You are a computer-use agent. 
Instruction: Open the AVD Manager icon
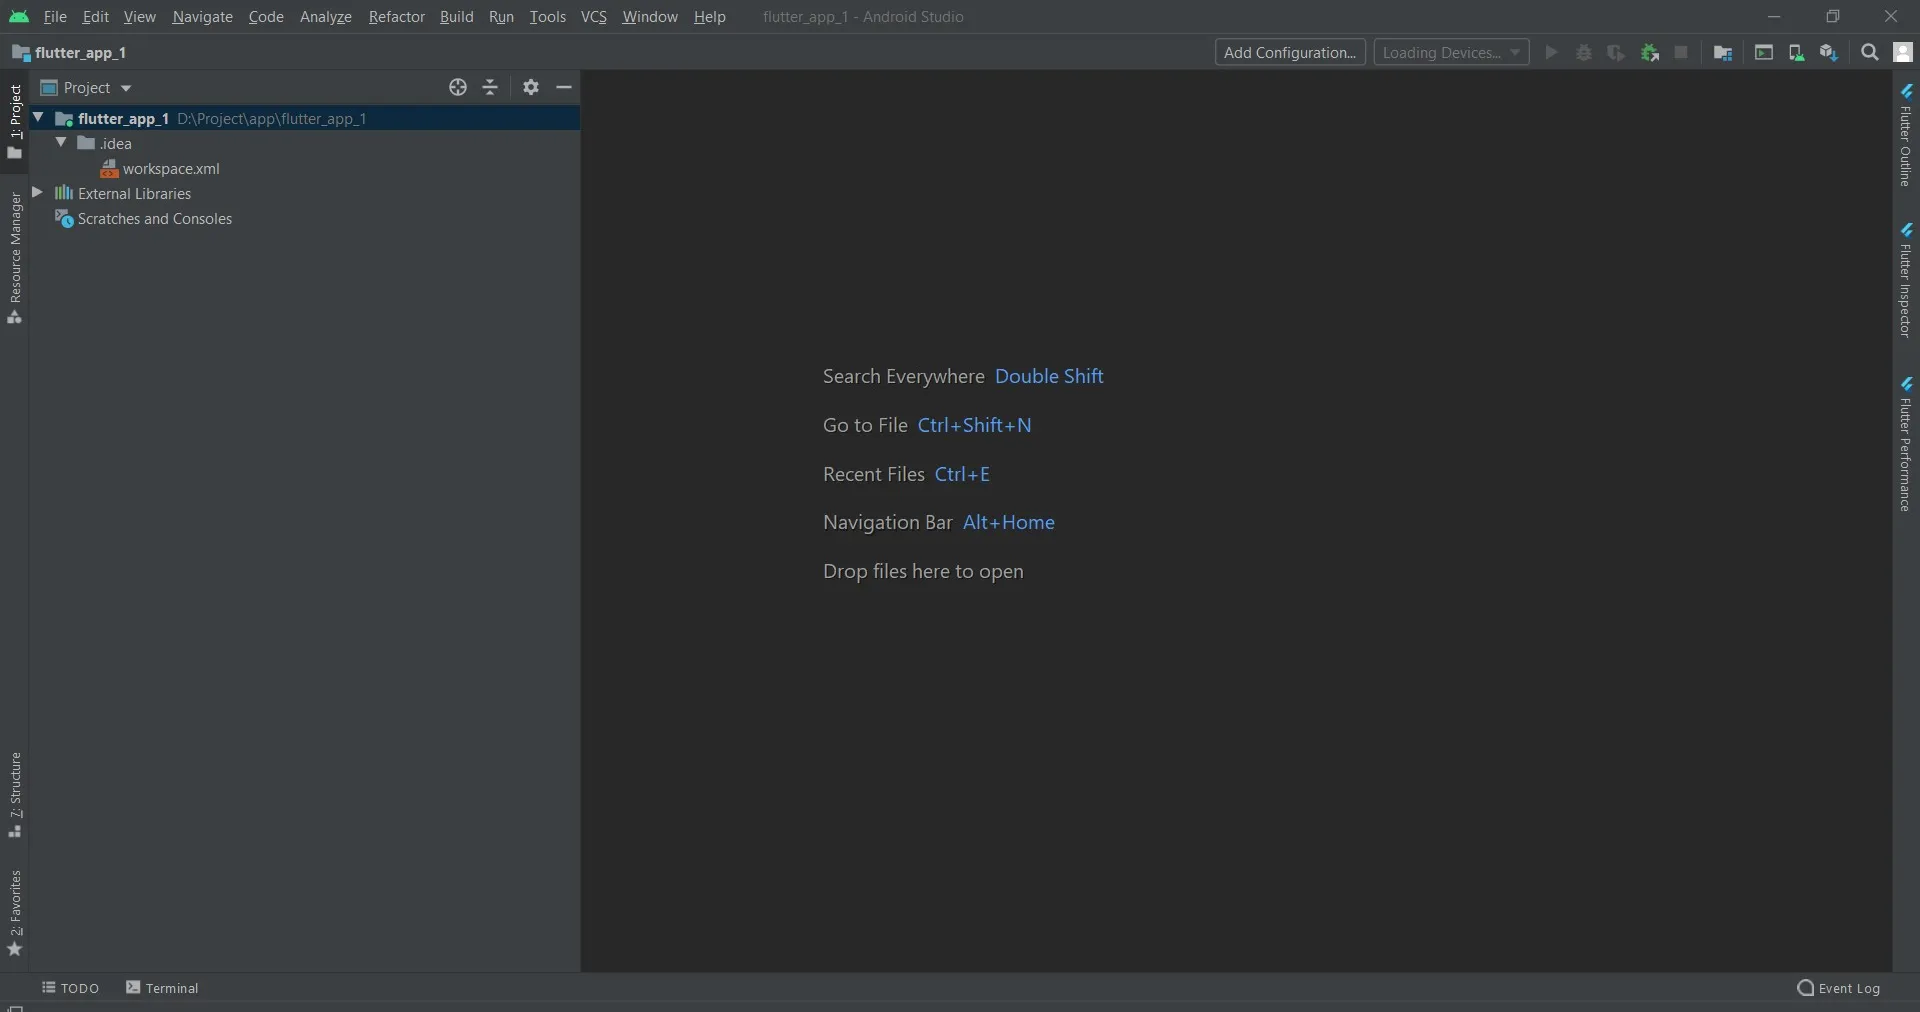tap(1796, 53)
